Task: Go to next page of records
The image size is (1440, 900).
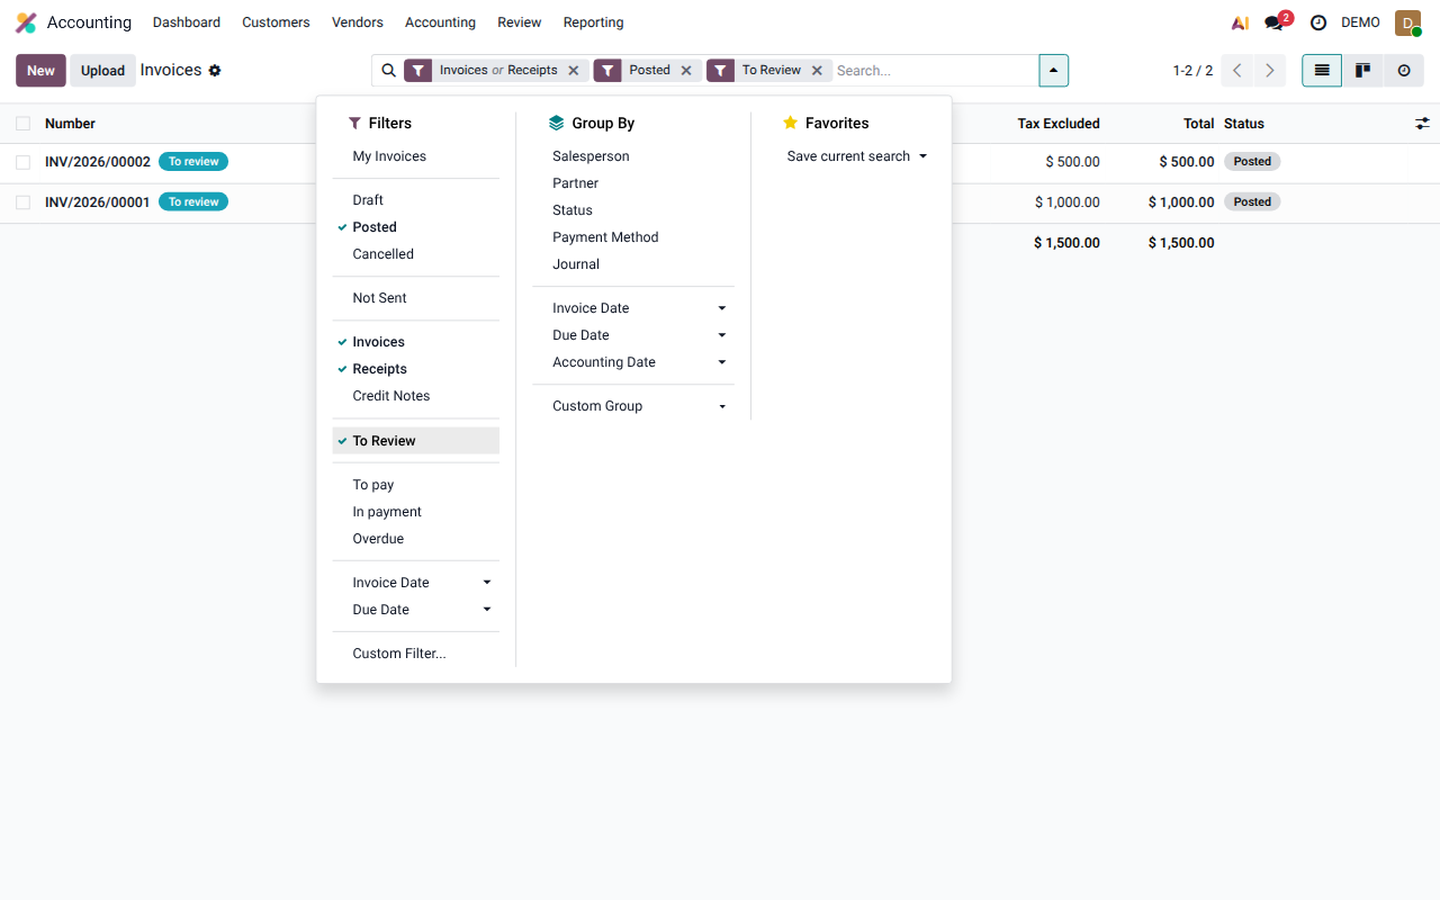Action: (1270, 70)
